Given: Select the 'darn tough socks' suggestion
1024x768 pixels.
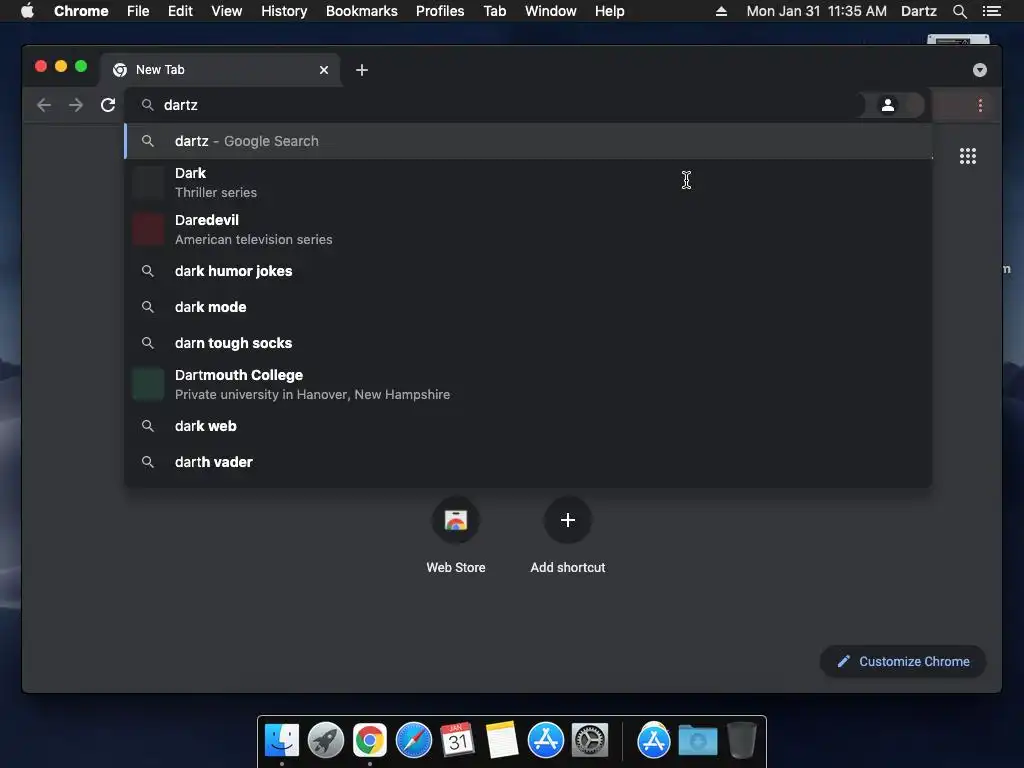Looking at the screenshot, I should tap(528, 343).
